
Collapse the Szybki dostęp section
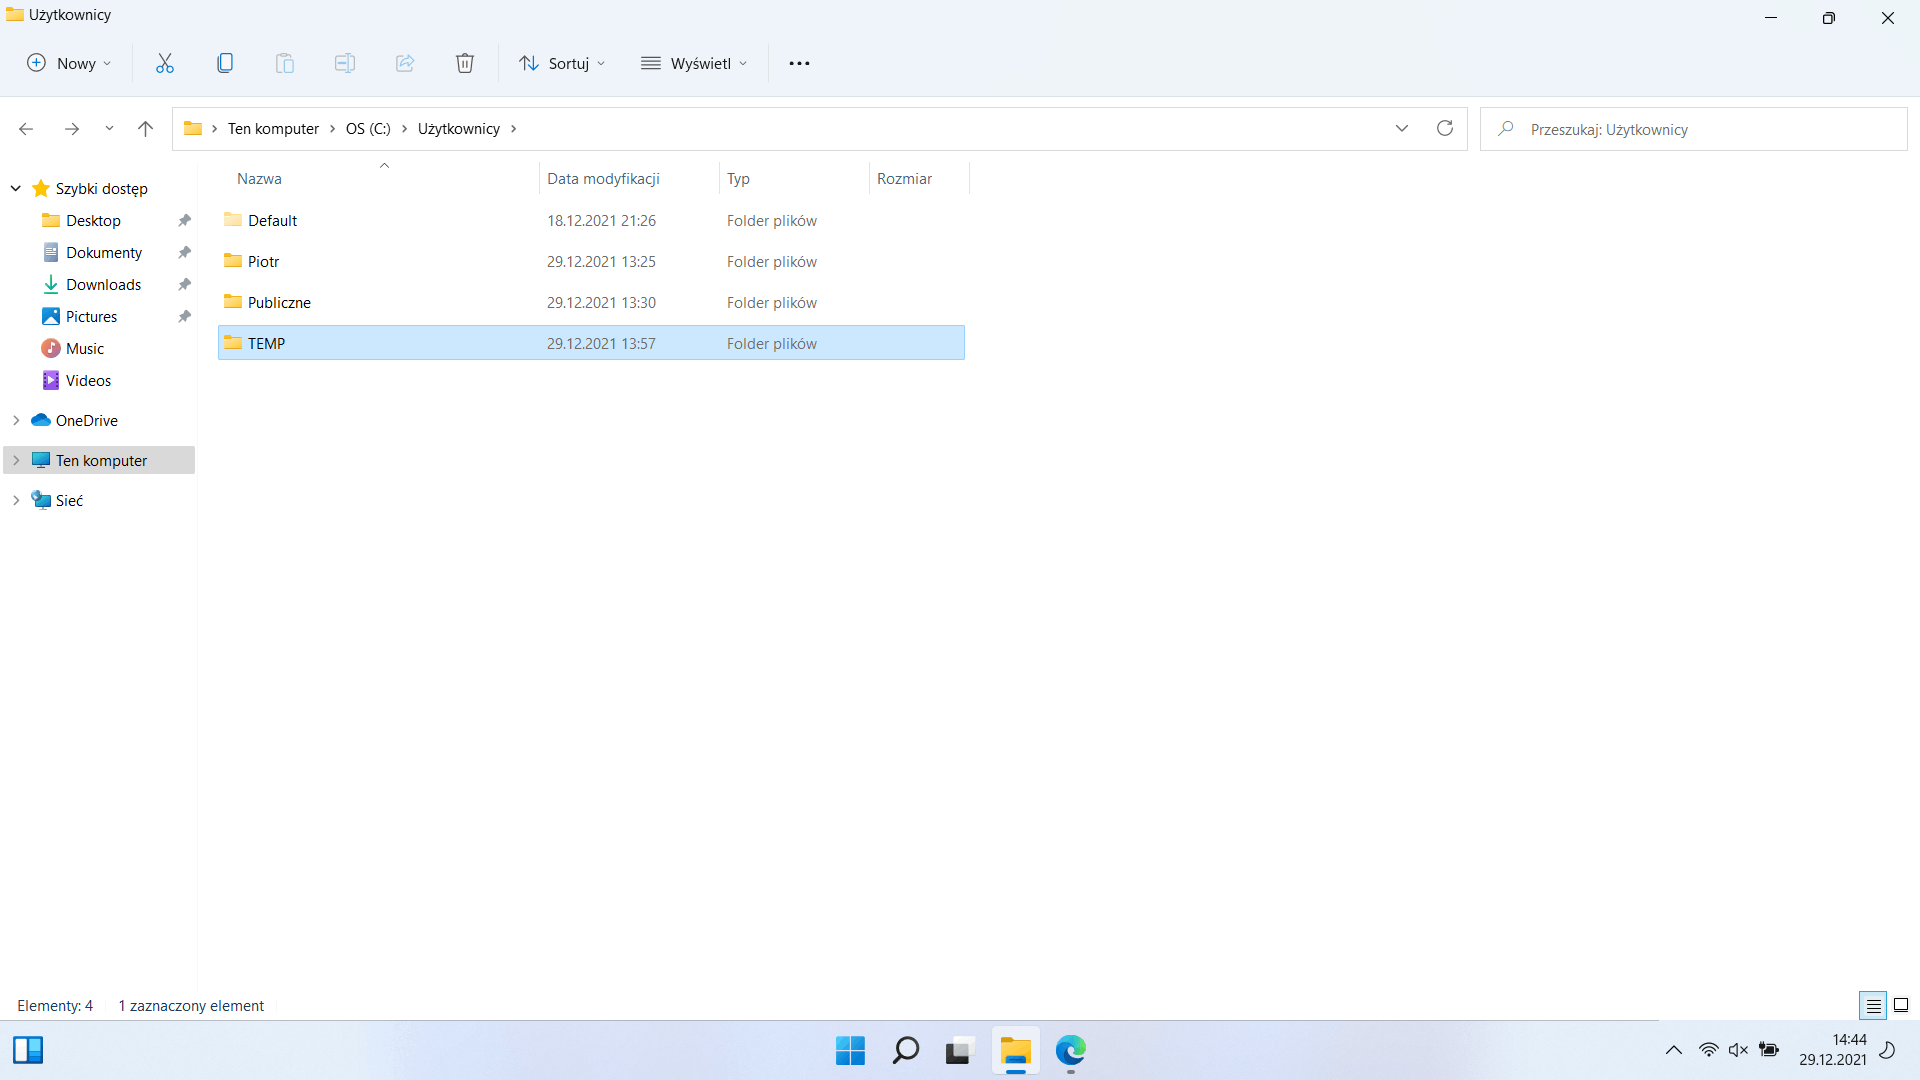(x=16, y=188)
